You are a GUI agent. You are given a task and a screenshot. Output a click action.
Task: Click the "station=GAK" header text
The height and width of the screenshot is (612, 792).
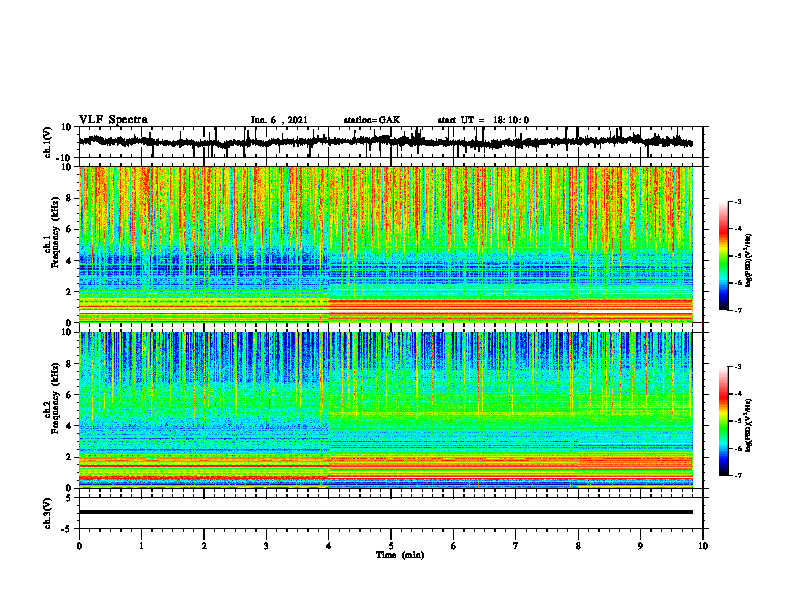click(x=372, y=120)
